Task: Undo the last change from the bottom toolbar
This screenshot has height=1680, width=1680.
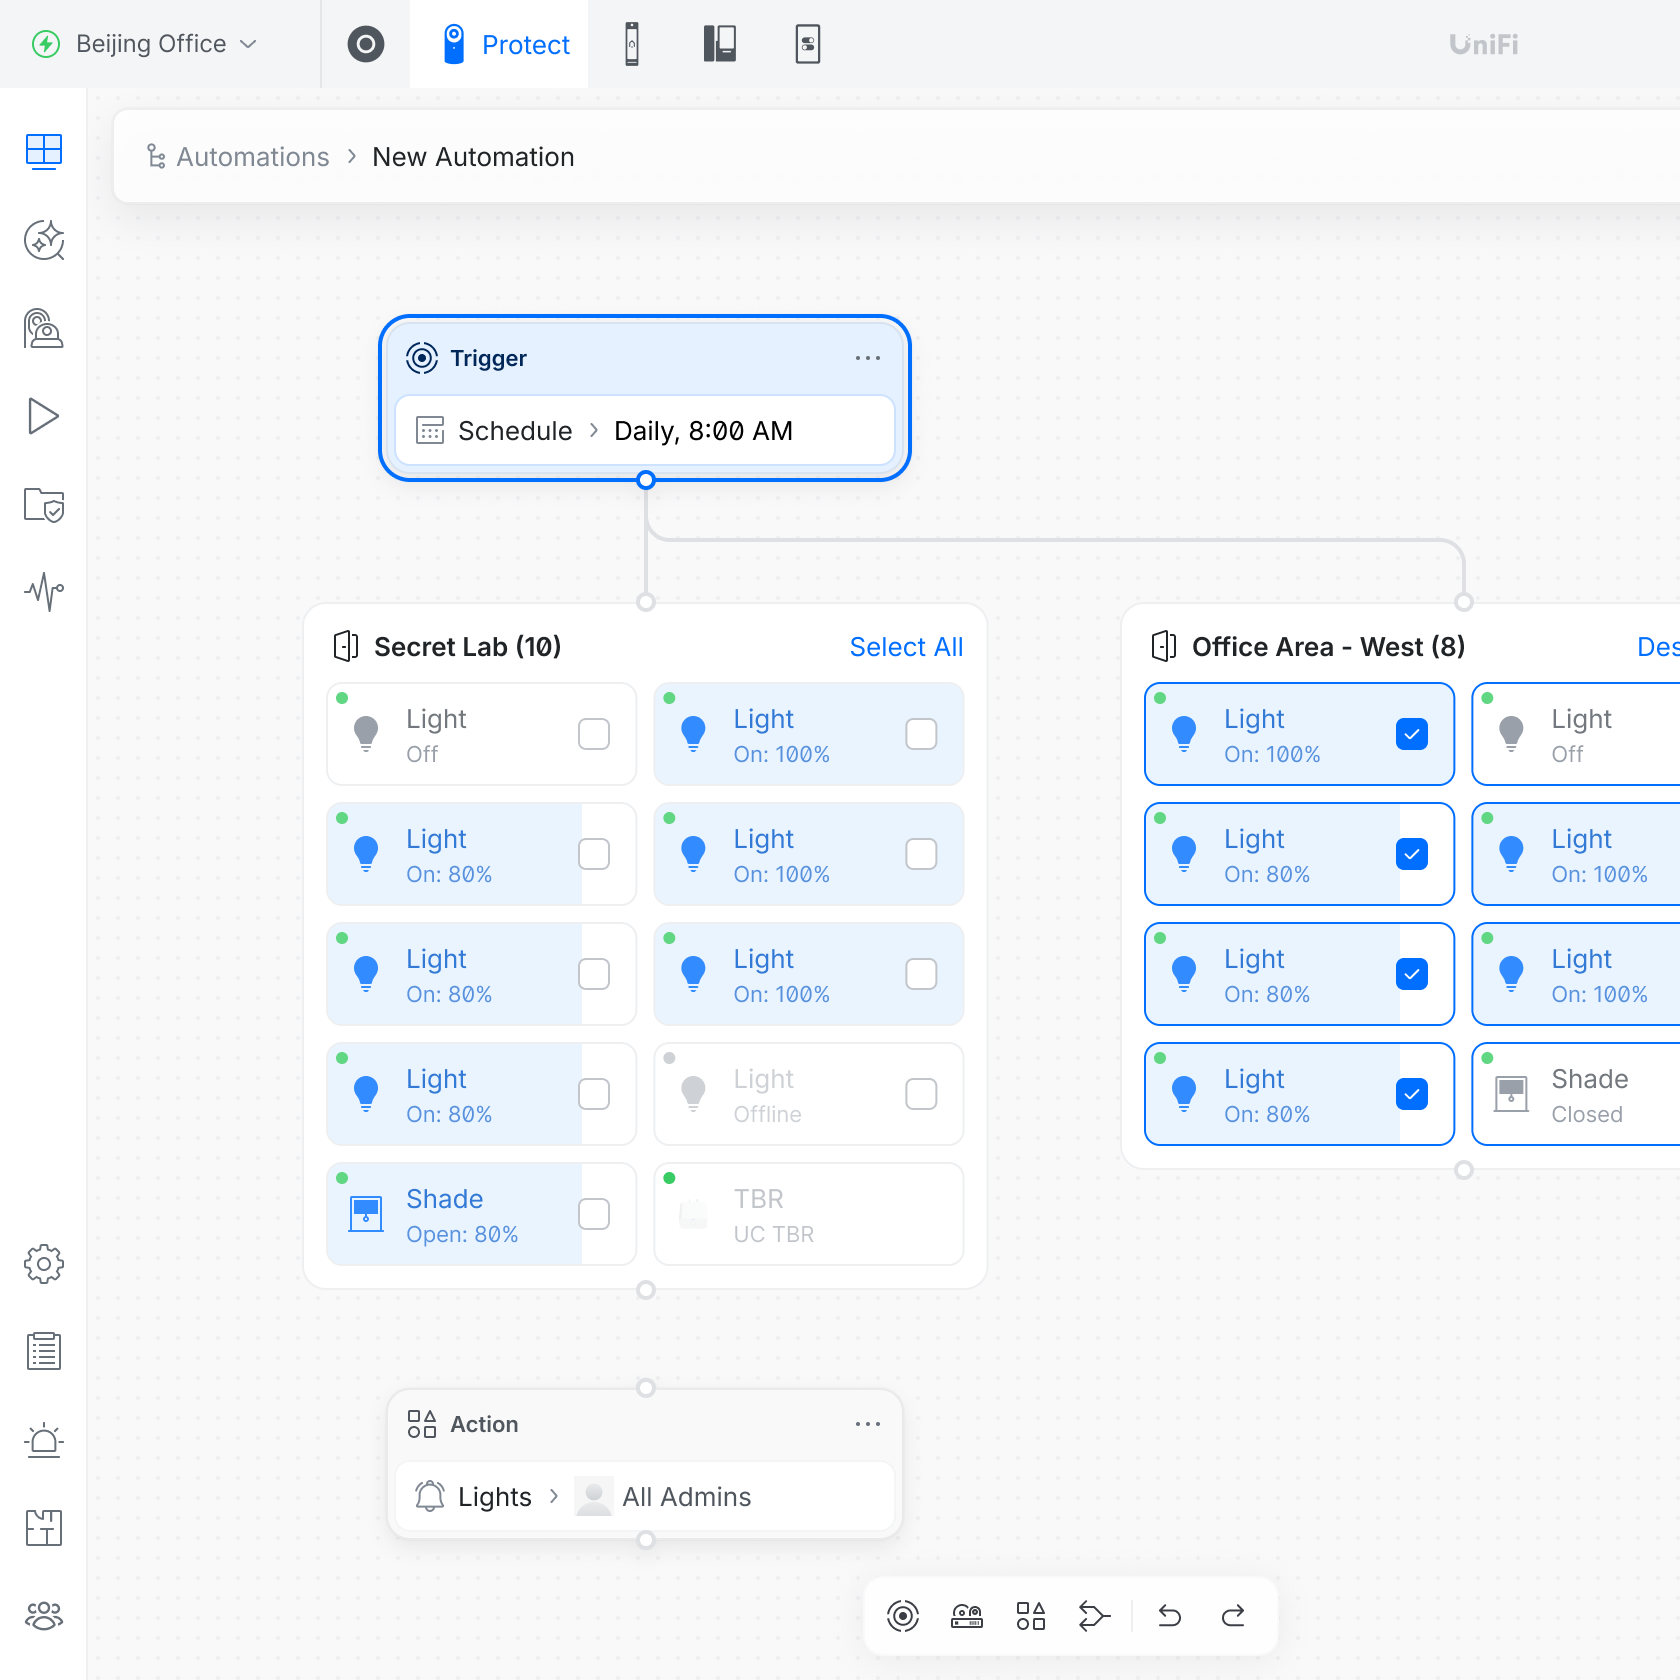Action: click(1170, 1616)
